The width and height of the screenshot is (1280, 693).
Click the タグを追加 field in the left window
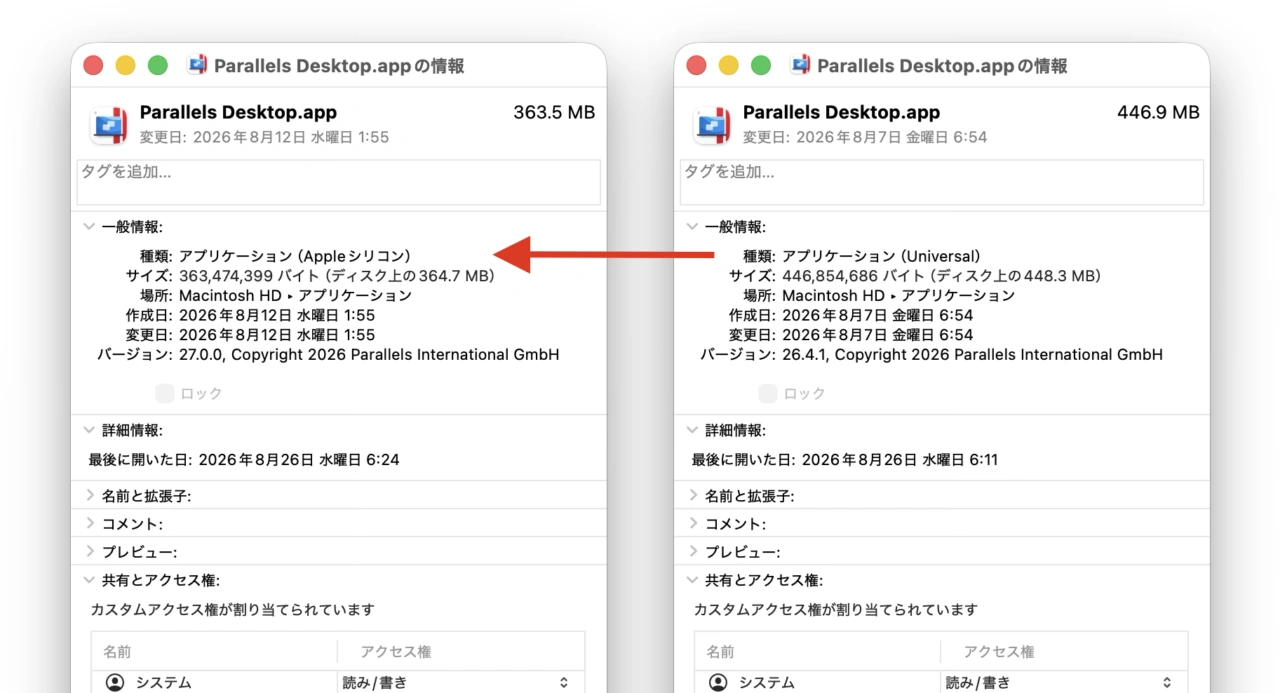click(x=339, y=182)
